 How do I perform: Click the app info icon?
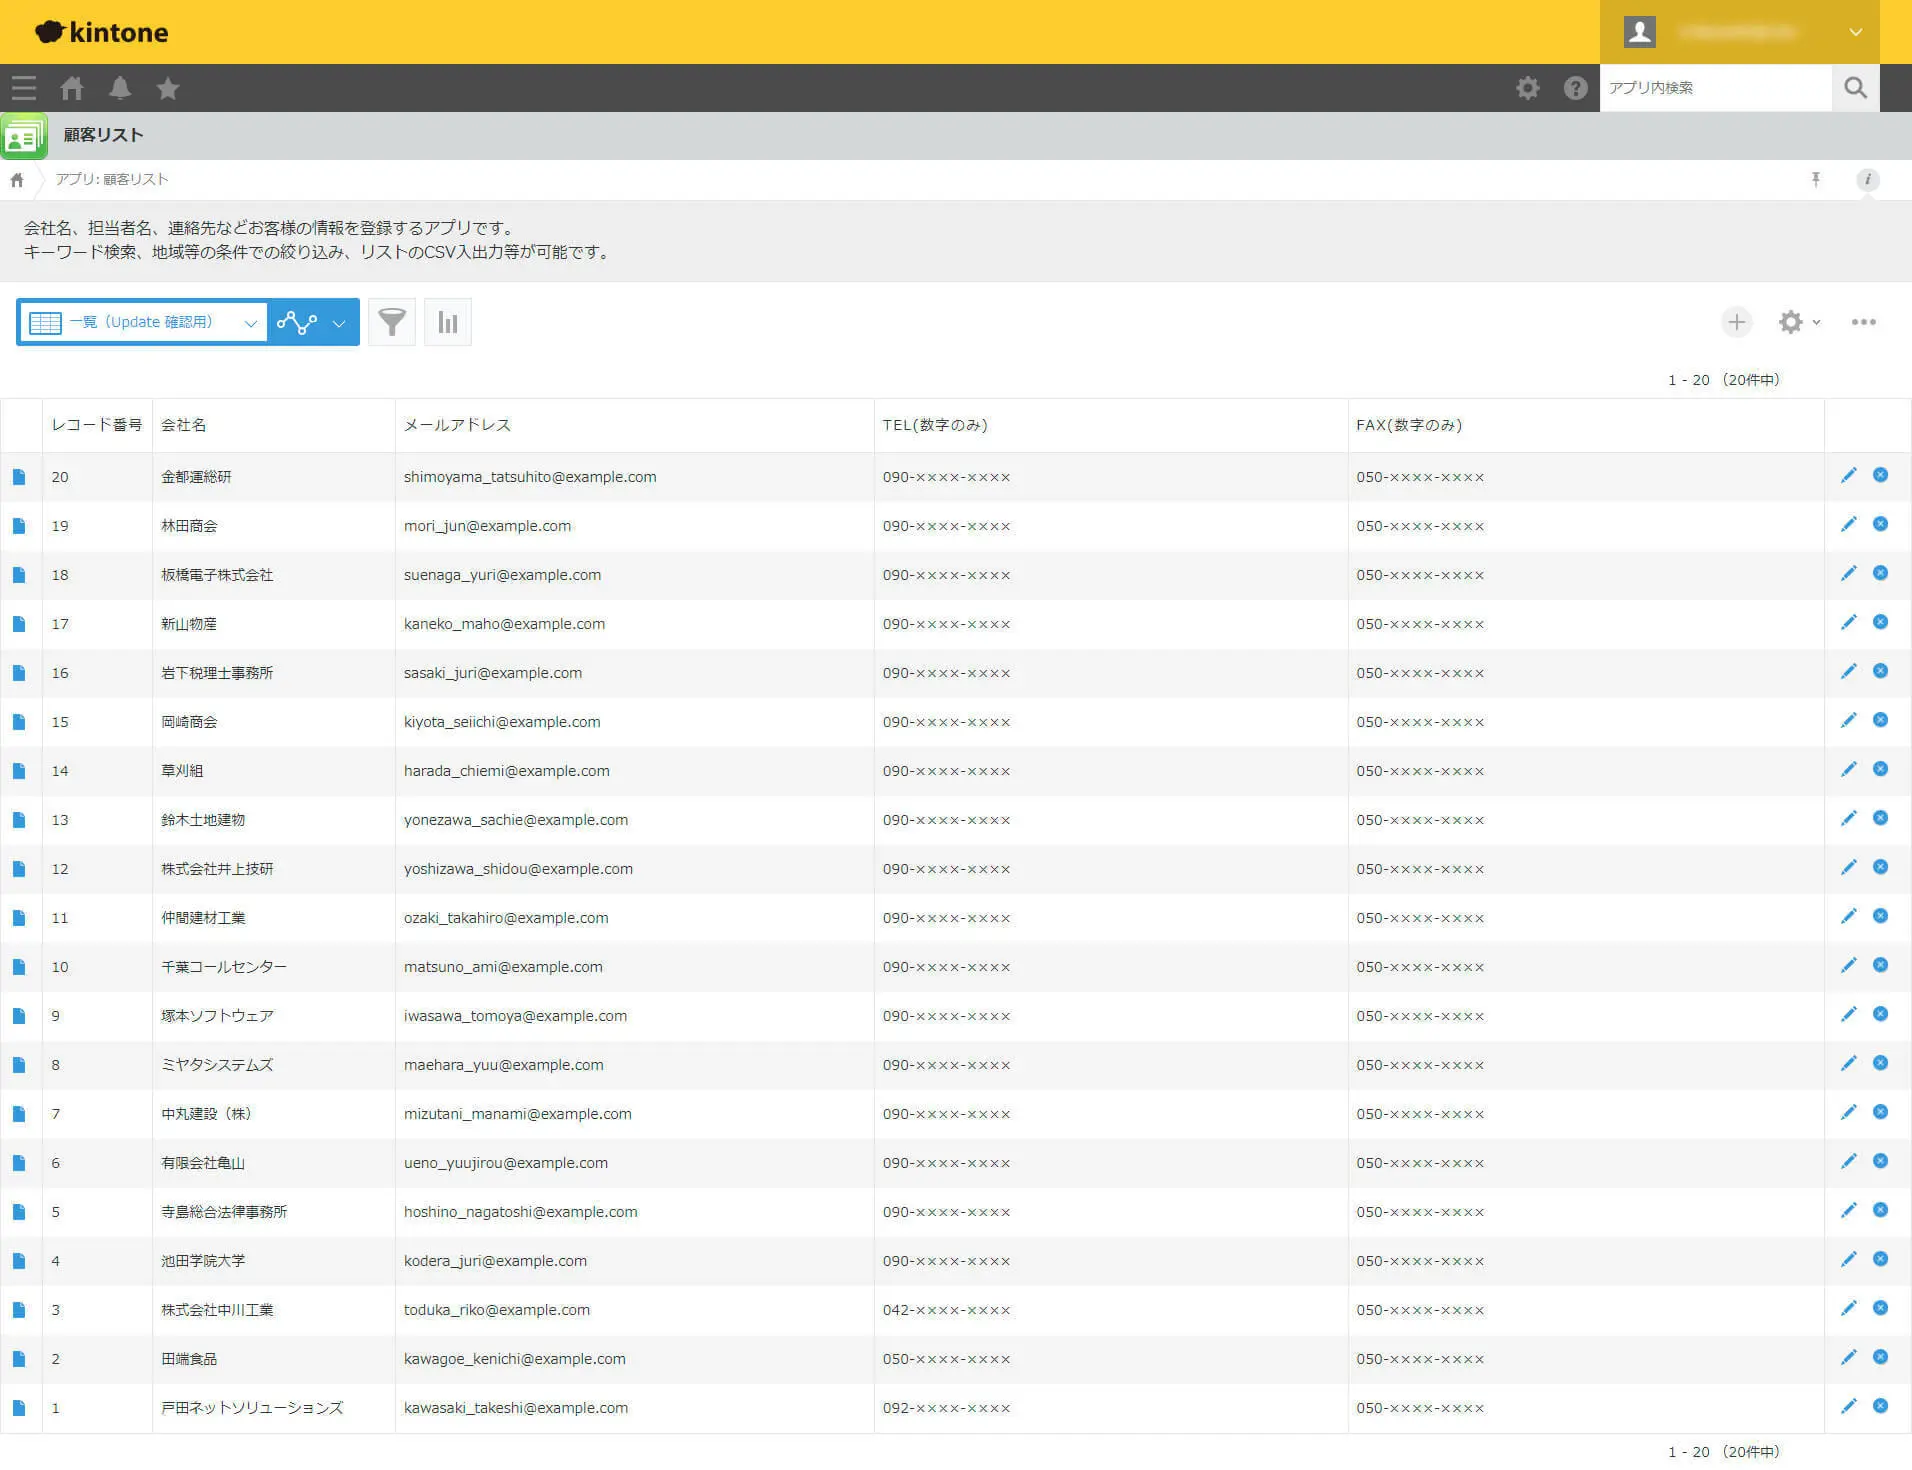[1867, 180]
